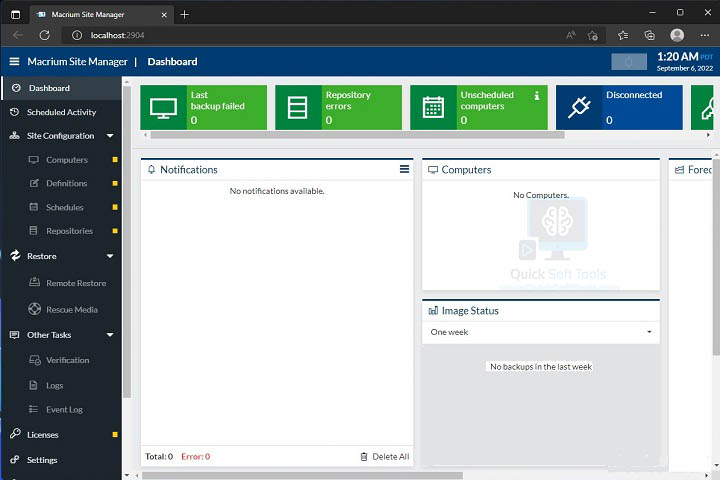Screen dimensions: 720x480
Task: Open the tab actions menu icon
Action: pyautogui.click(x=15, y=15)
